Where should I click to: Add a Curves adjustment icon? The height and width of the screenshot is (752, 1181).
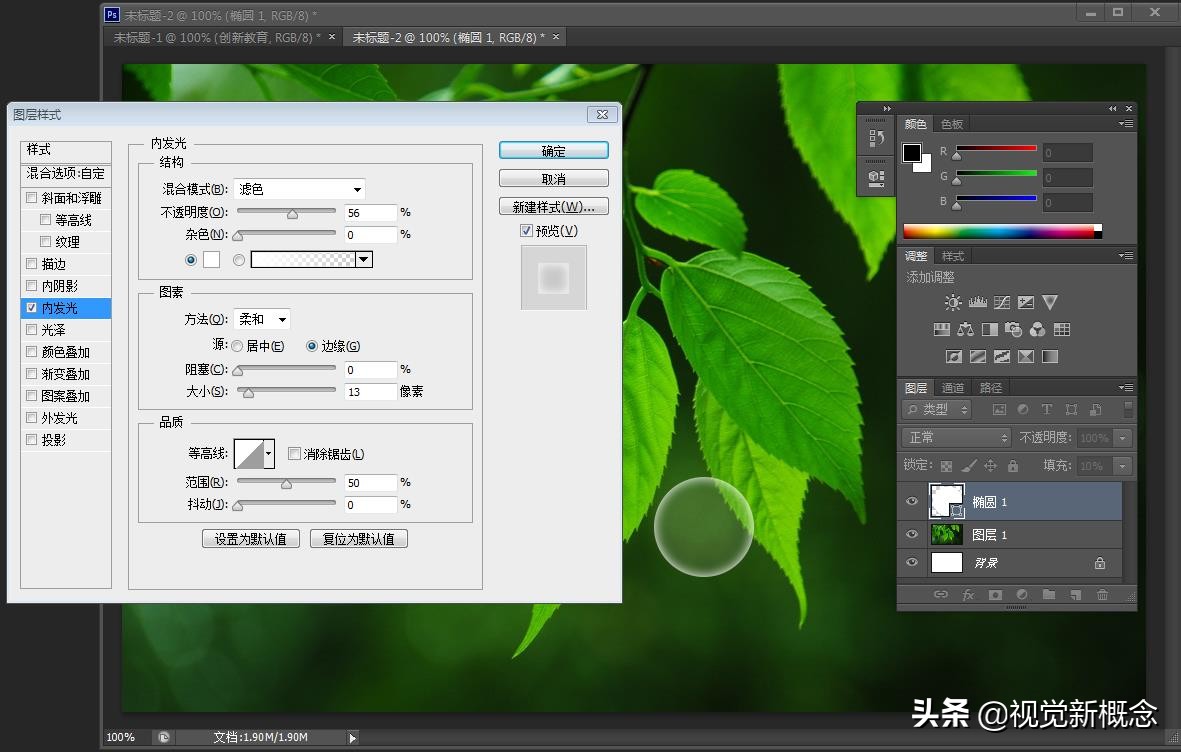[x=1002, y=302]
